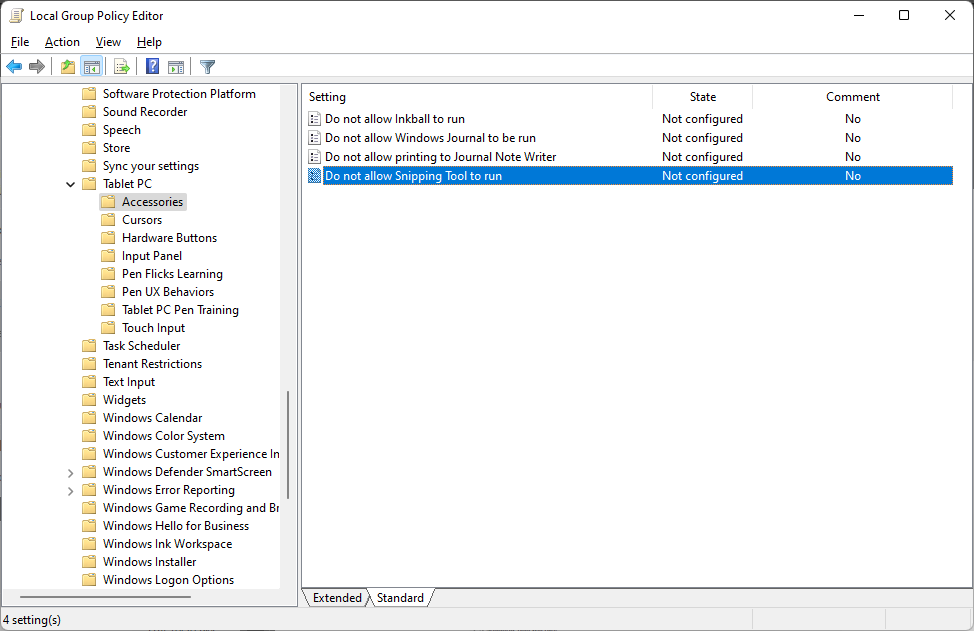Collapse the Tablet PC tree node

pos(70,184)
